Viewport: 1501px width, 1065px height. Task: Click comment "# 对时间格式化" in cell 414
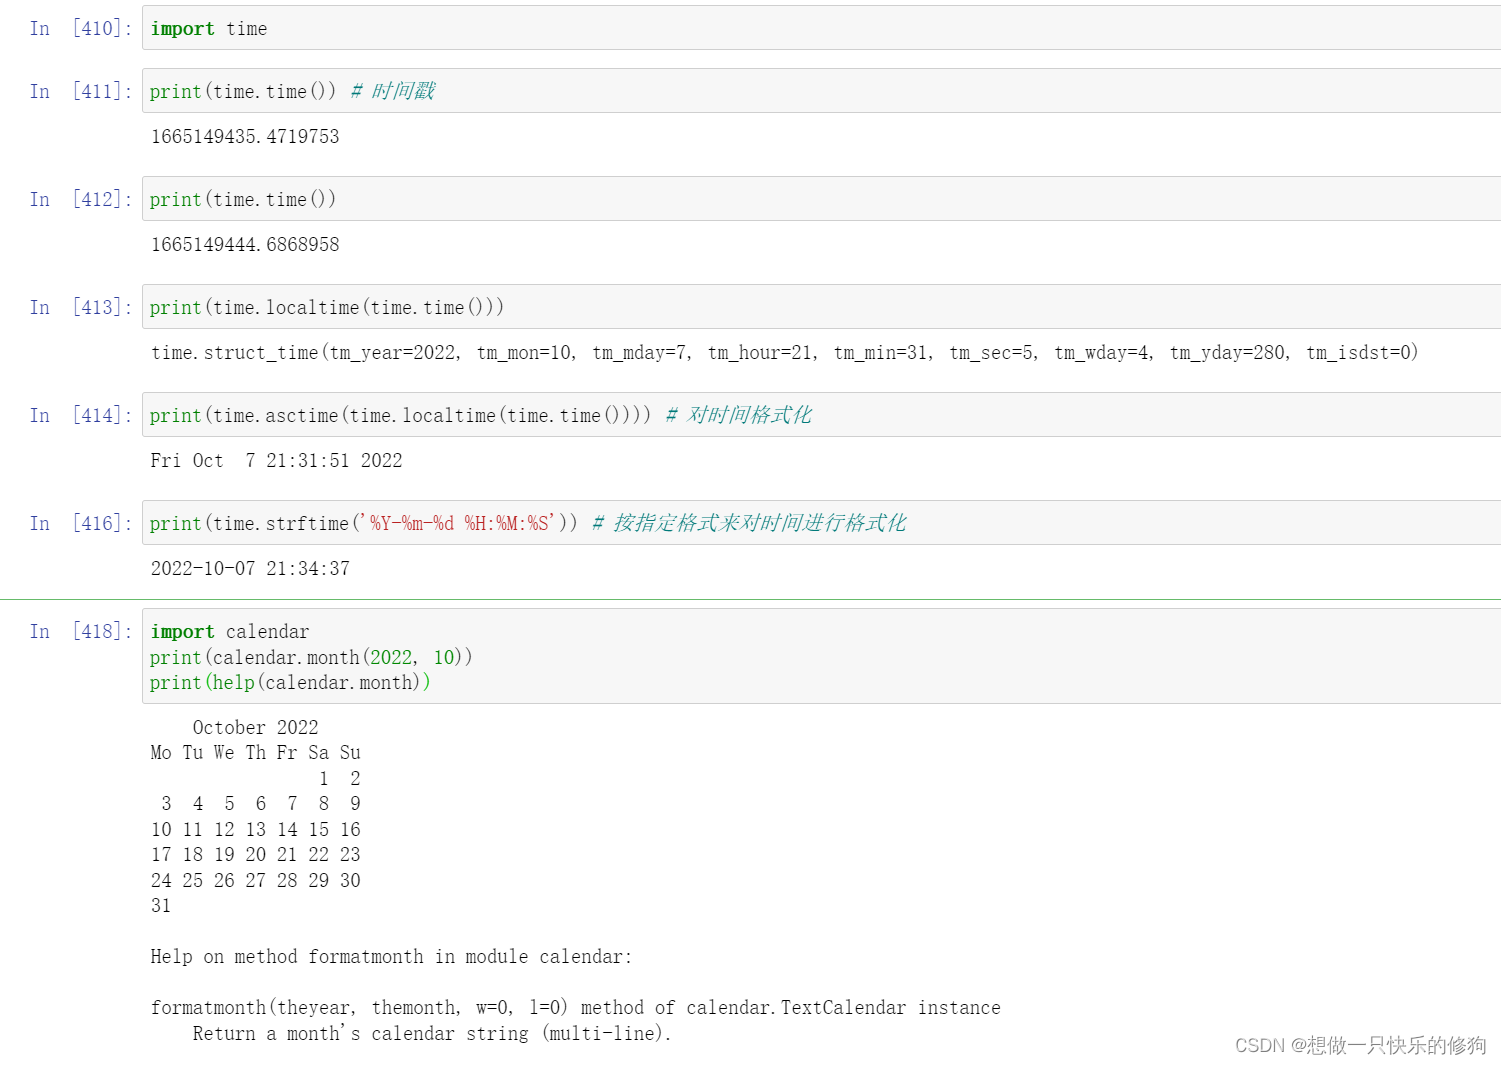[x=740, y=415]
